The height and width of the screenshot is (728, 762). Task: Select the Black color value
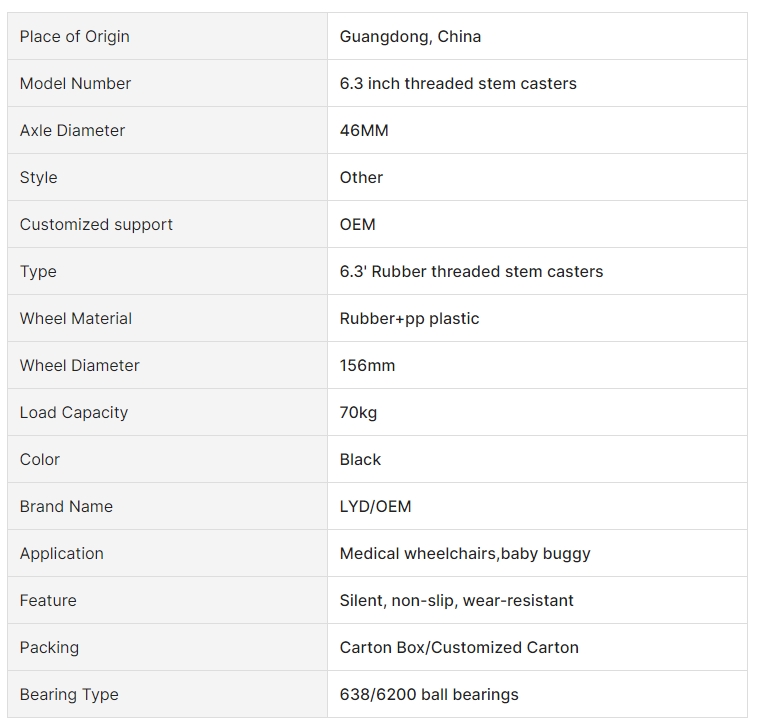coord(360,460)
